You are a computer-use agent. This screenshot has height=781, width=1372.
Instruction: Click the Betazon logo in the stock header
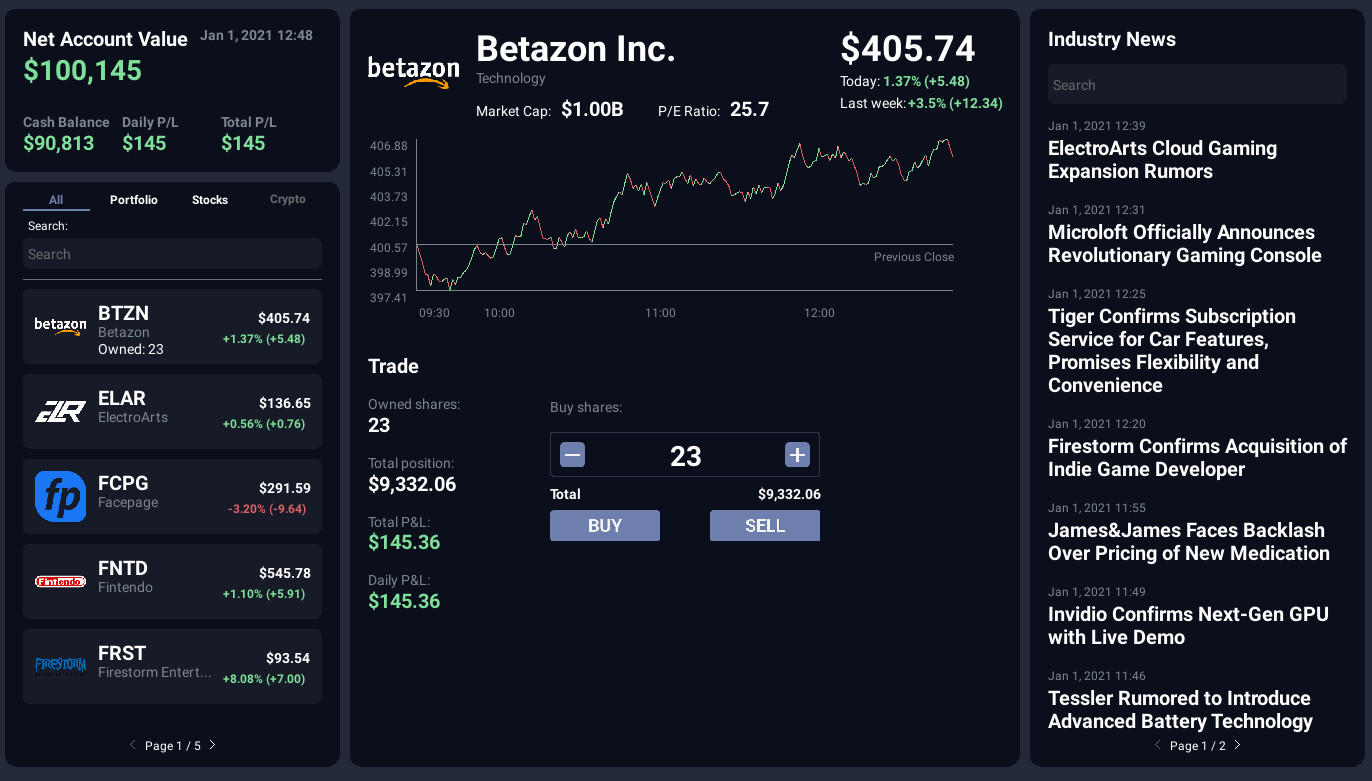point(413,70)
